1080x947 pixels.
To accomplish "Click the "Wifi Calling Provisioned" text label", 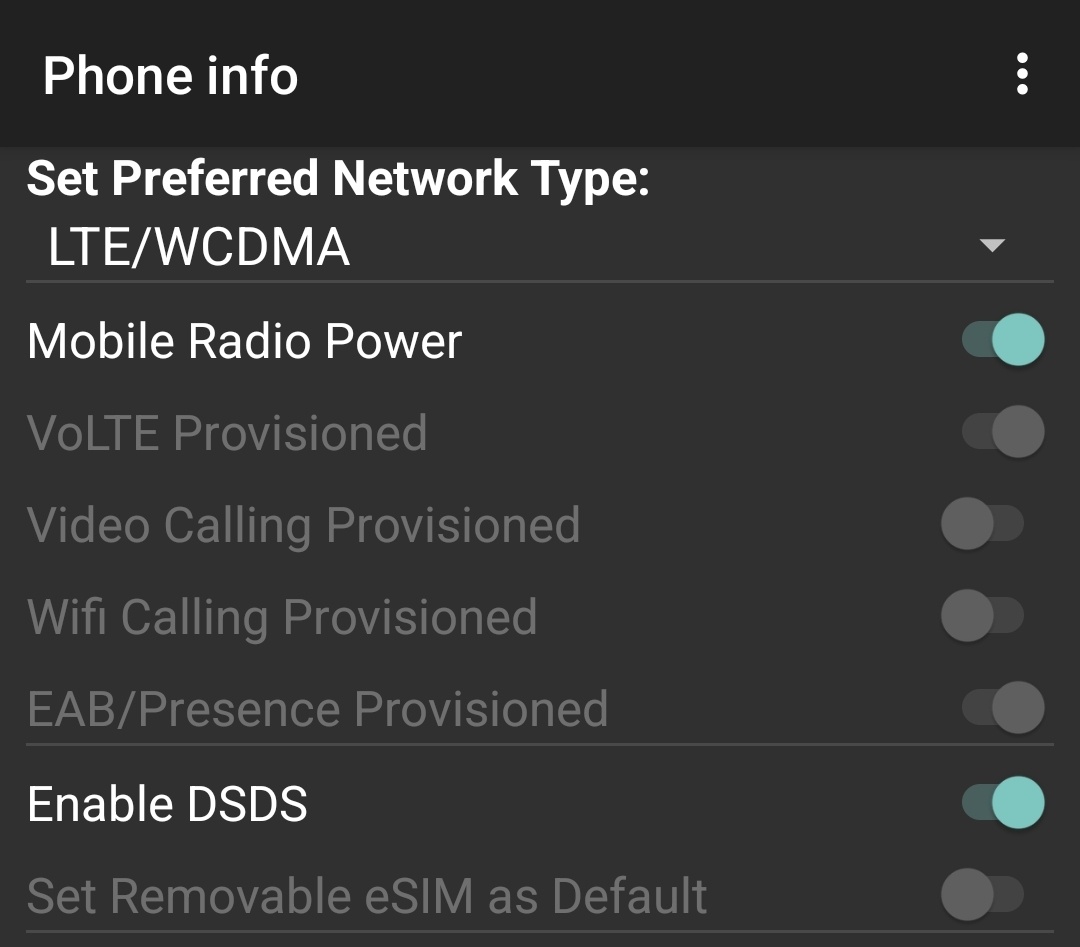I will click(x=281, y=617).
